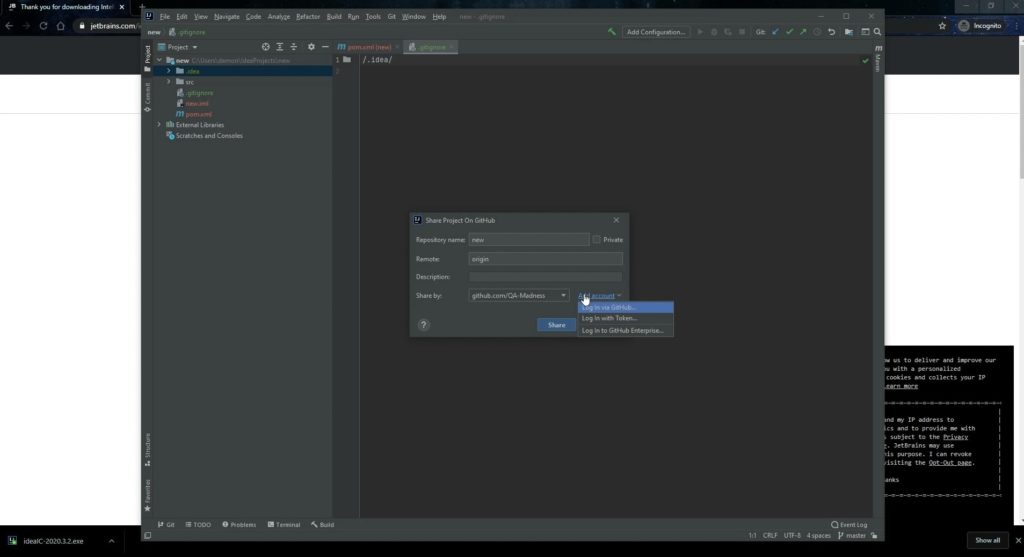This screenshot has height=557, width=1024.
Task: Open the Refactor menu
Action: (x=308, y=16)
